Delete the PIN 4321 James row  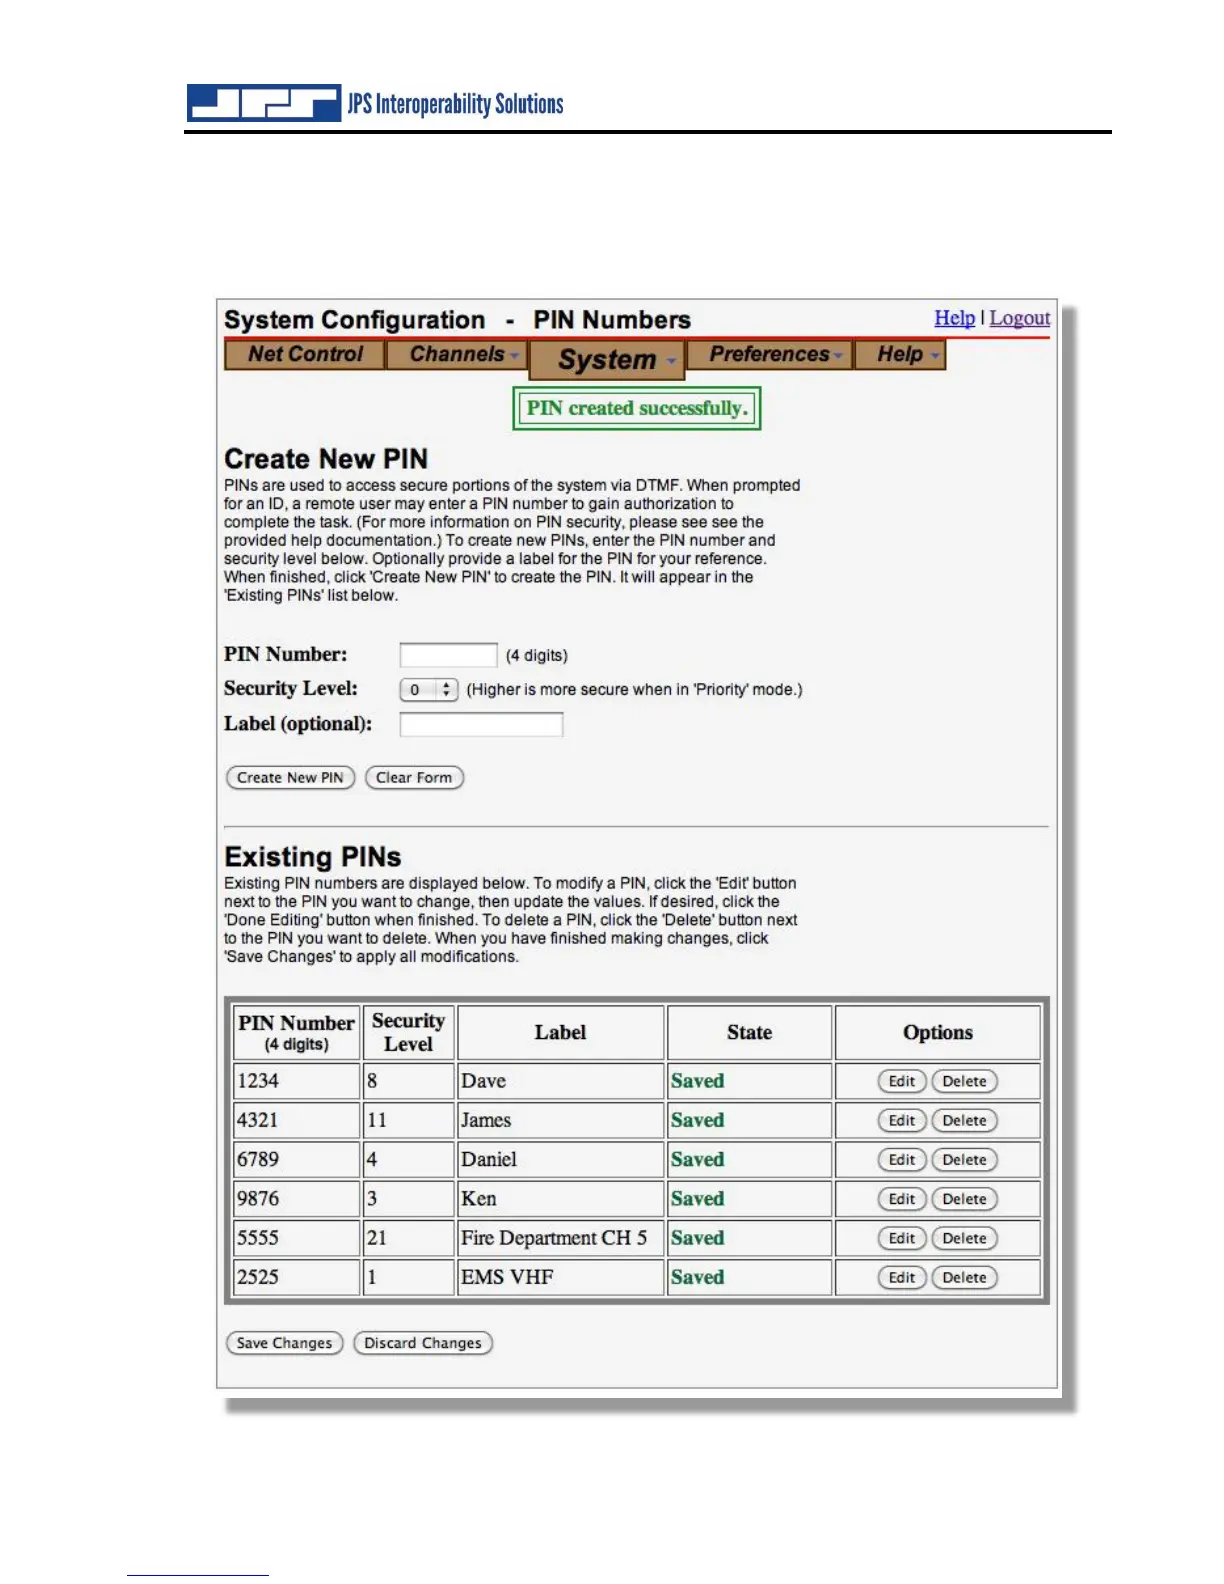click(x=964, y=1121)
